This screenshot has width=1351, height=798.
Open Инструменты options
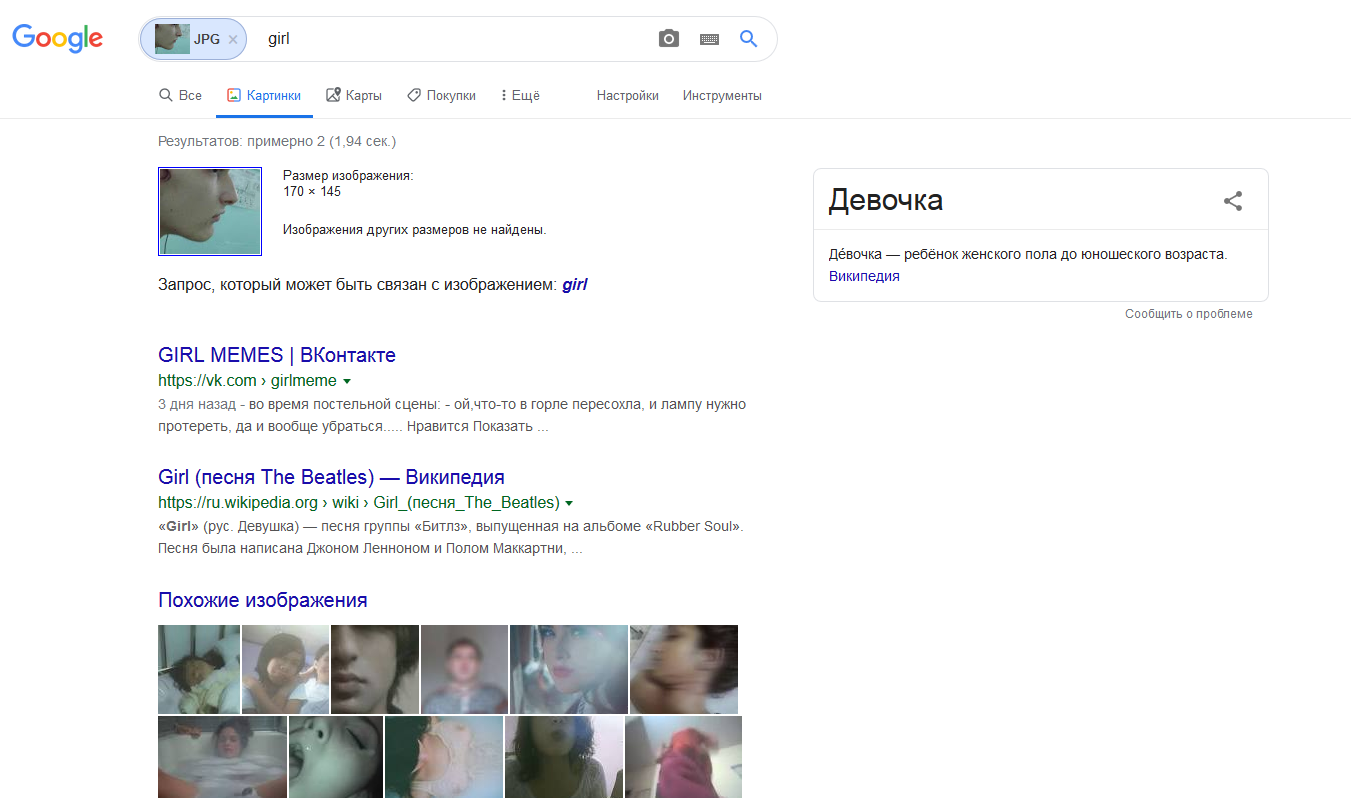click(722, 96)
